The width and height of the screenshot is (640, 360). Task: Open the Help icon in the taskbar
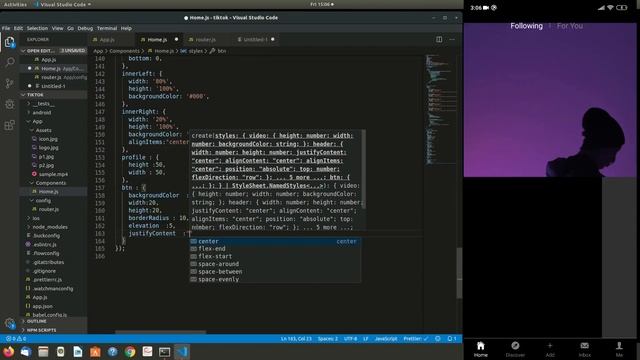pos(113,351)
